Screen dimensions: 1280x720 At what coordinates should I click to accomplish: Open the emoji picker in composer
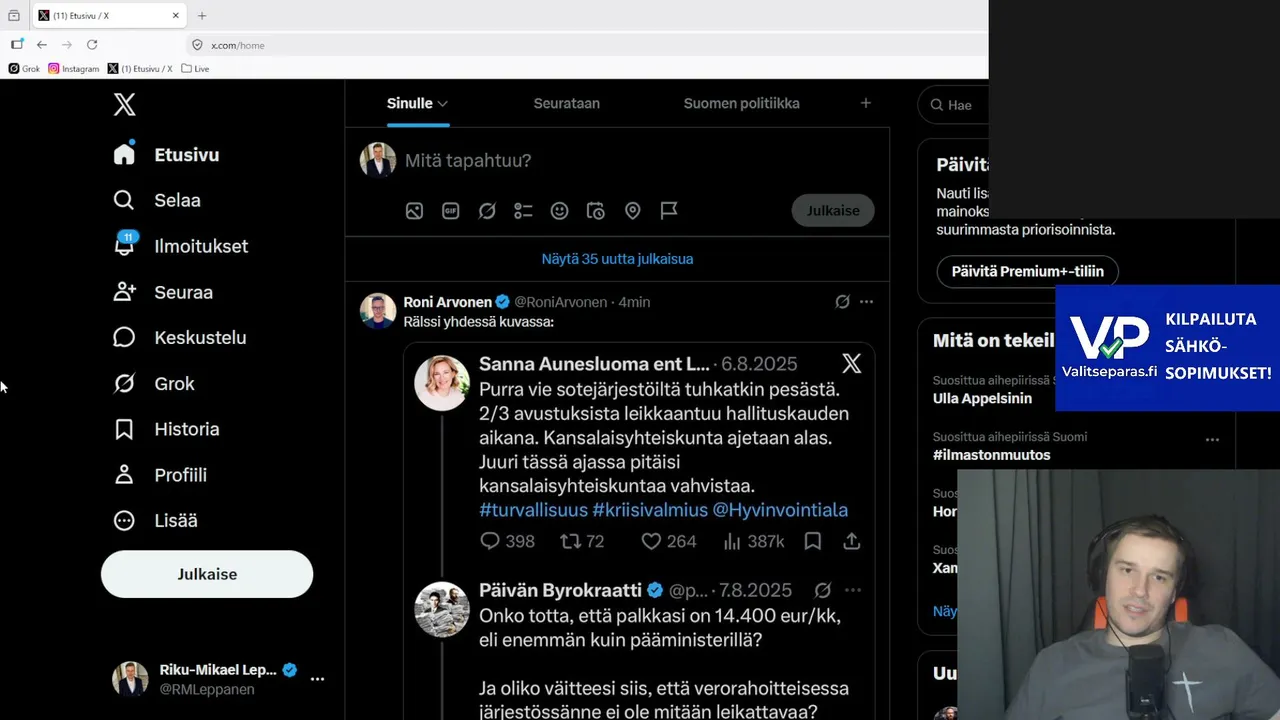[x=560, y=211]
